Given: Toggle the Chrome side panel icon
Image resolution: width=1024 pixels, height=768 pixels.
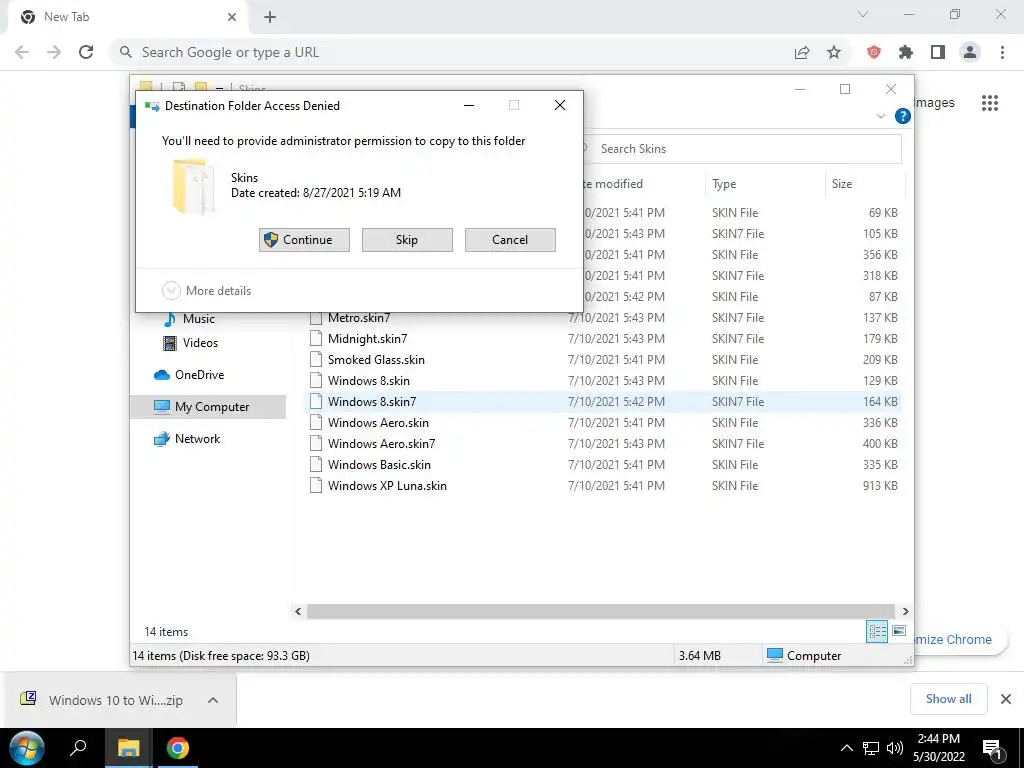Looking at the screenshot, I should point(938,52).
